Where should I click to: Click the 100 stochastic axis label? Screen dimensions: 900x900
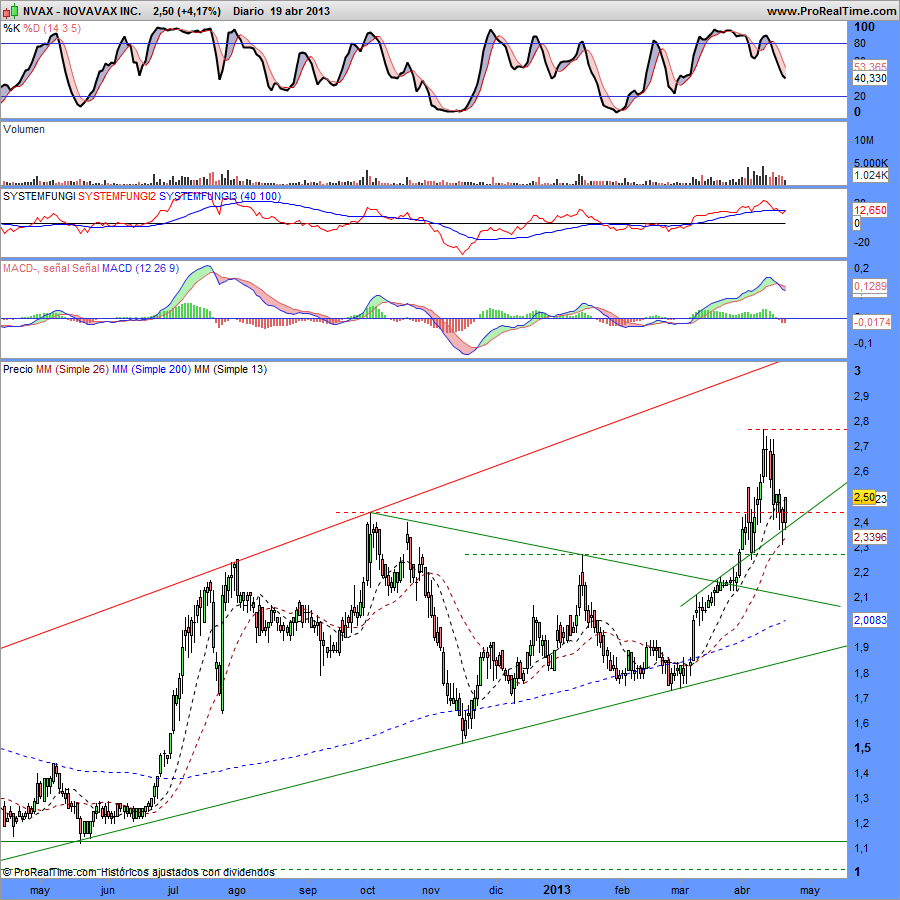tap(864, 27)
